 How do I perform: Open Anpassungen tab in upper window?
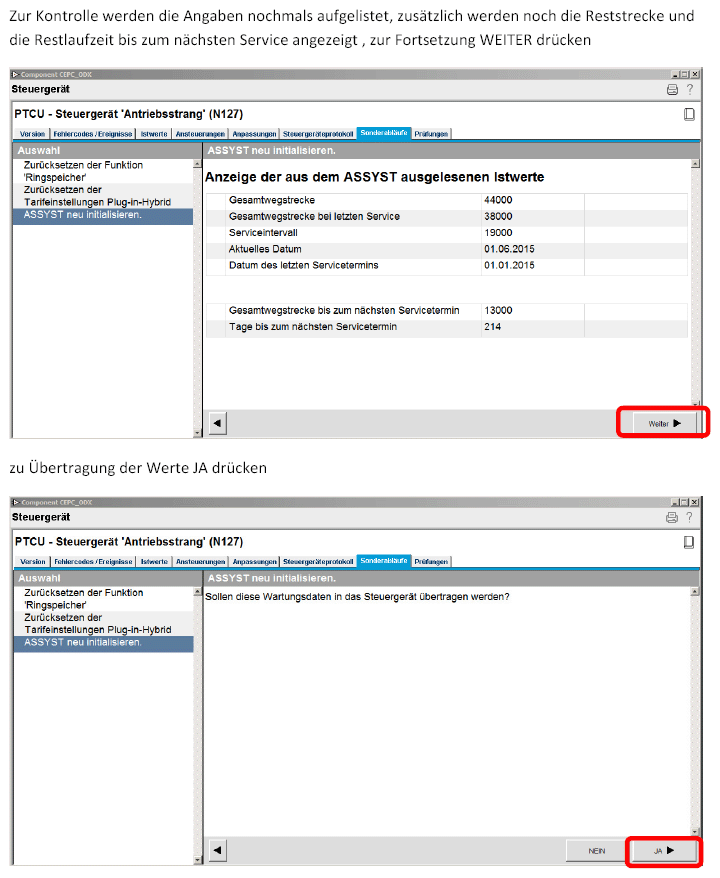254,134
